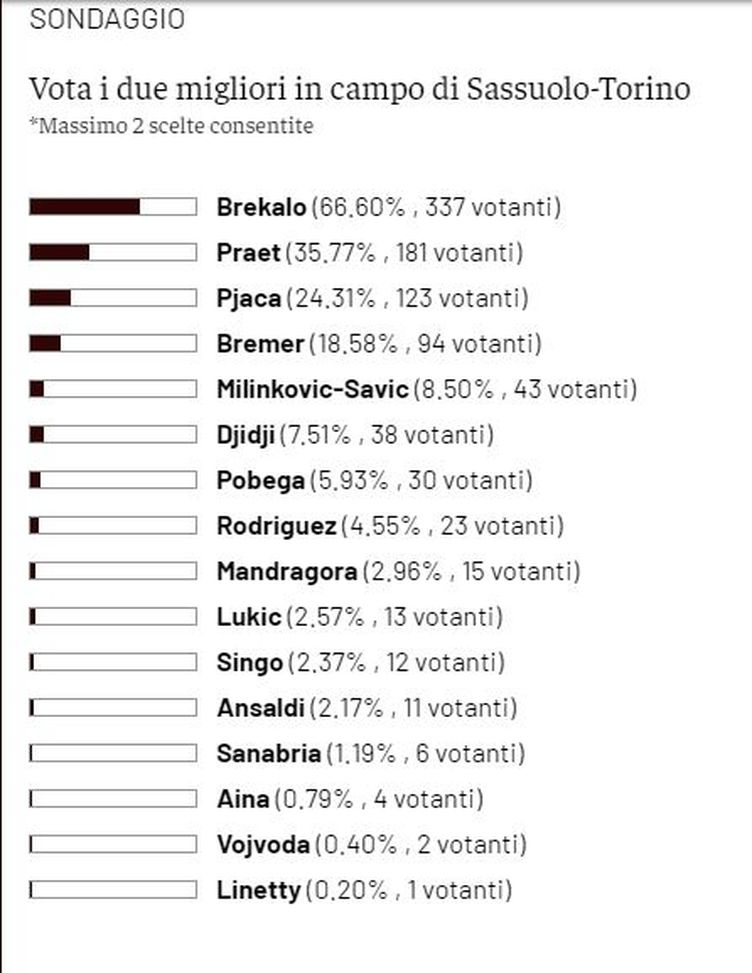Image resolution: width=752 pixels, height=973 pixels.
Task: Click the Praet vote percentage bar
Action: point(113,253)
